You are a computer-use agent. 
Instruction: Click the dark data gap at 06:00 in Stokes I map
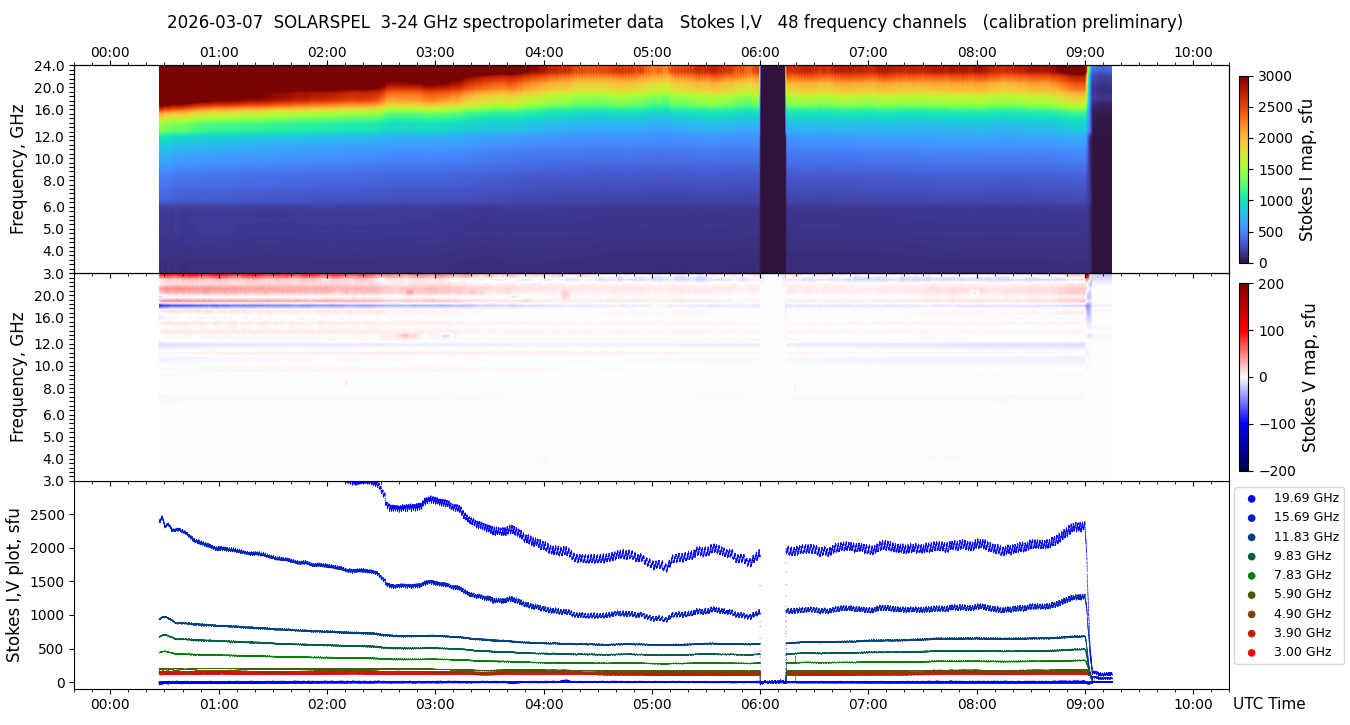tap(772, 170)
